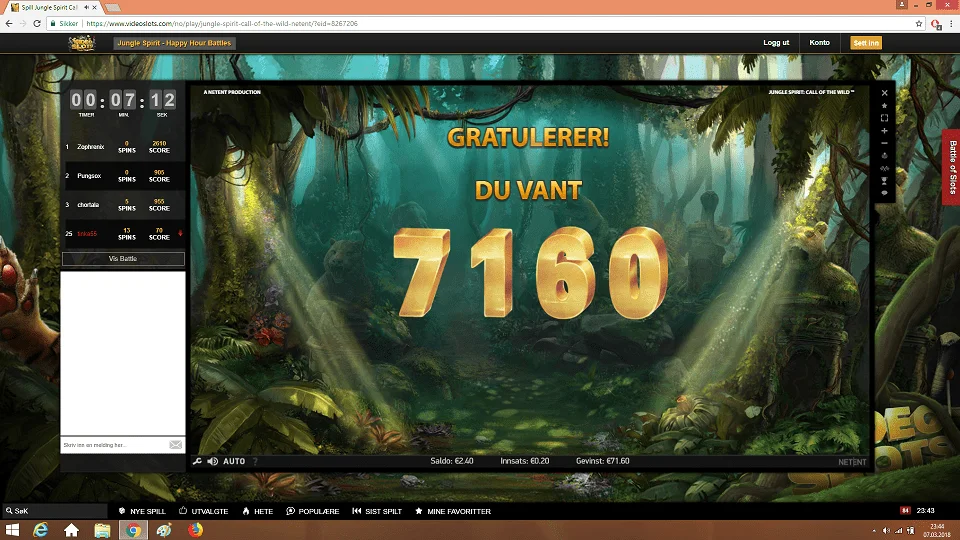
Task: Open Paint from taskbar
Action: tap(163, 530)
